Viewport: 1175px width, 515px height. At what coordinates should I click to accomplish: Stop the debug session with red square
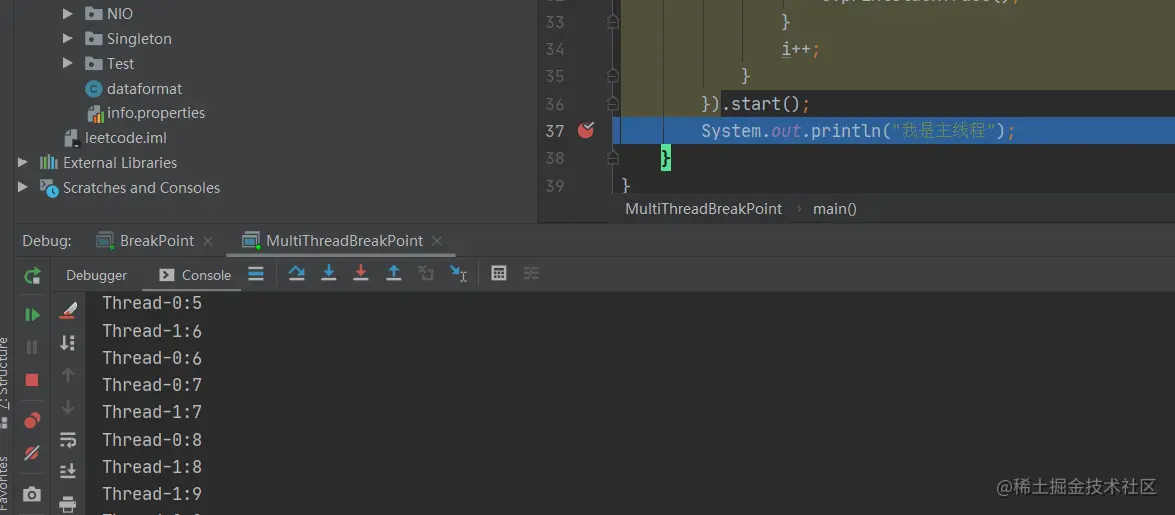32,380
